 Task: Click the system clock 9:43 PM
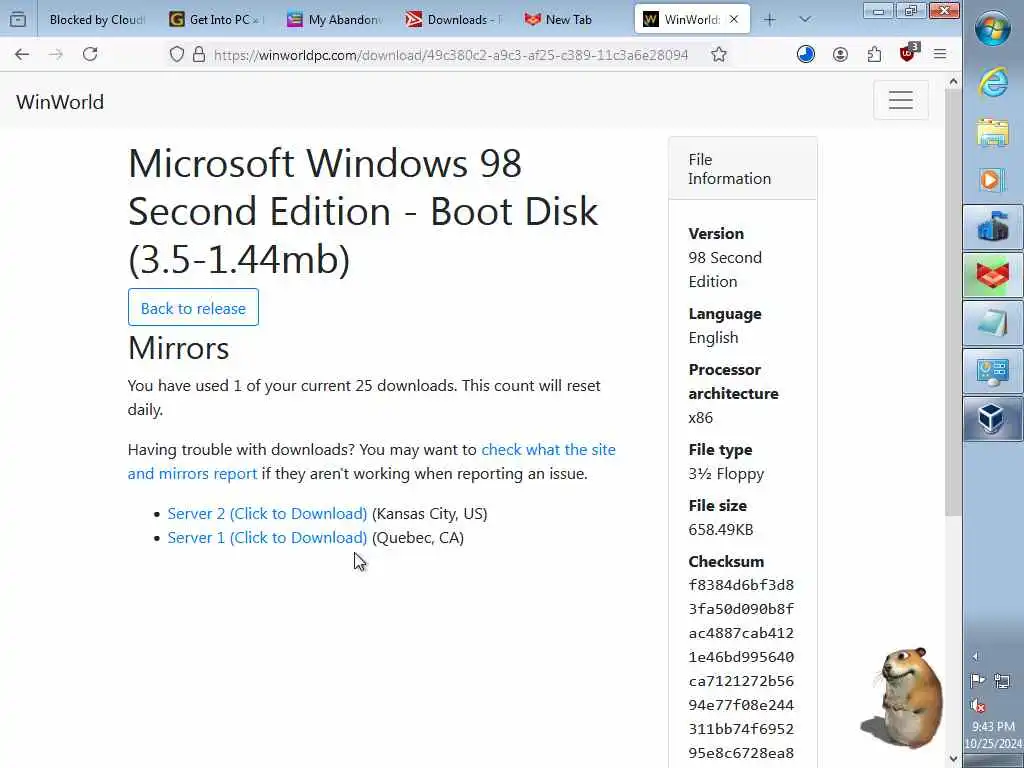[993, 727]
